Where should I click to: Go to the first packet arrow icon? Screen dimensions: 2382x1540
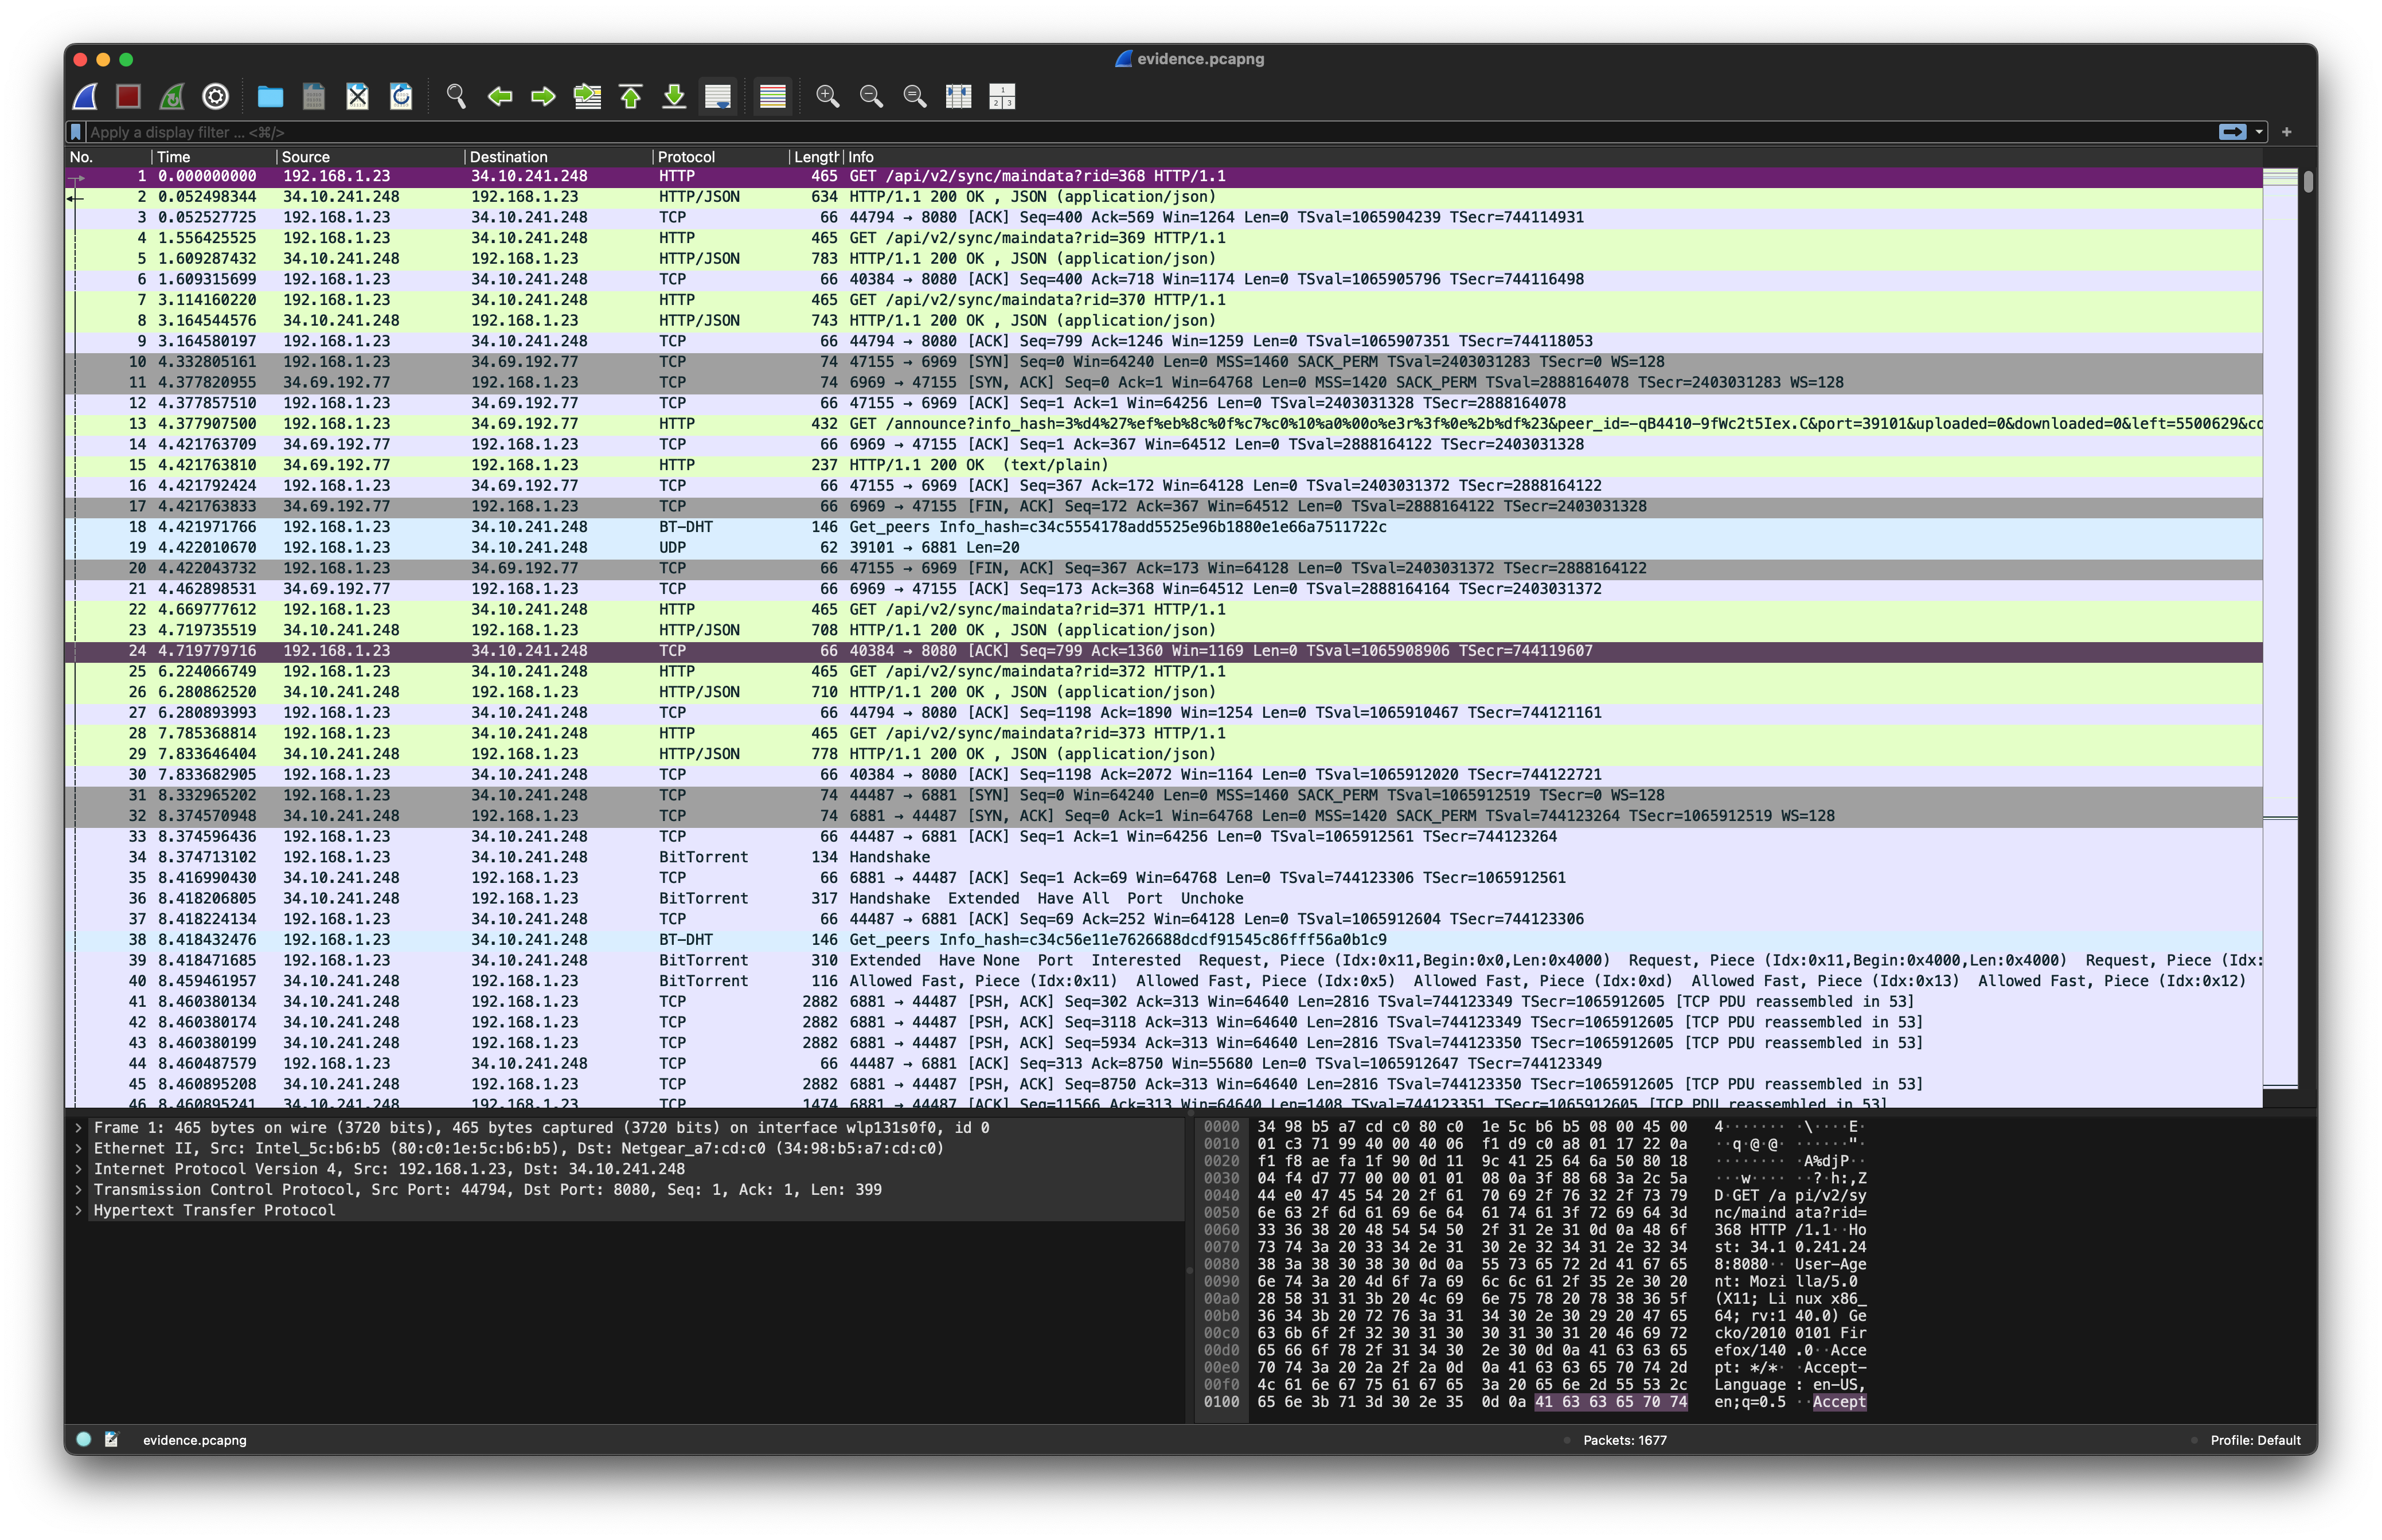click(x=631, y=96)
